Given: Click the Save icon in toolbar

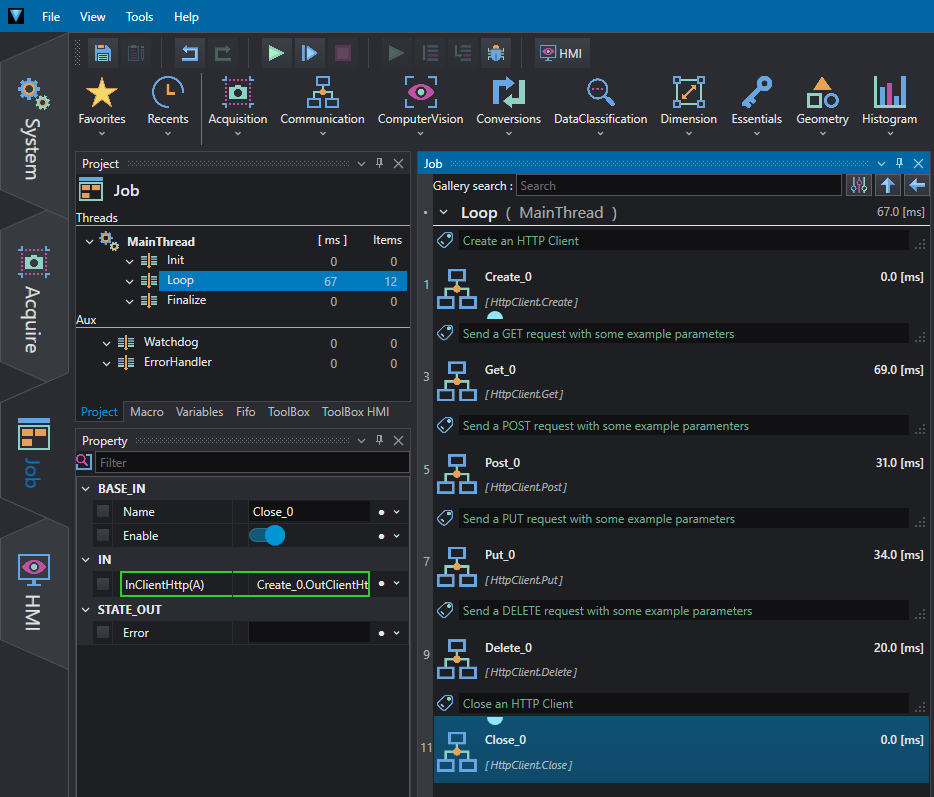Looking at the screenshot, I should click(103, 53).
